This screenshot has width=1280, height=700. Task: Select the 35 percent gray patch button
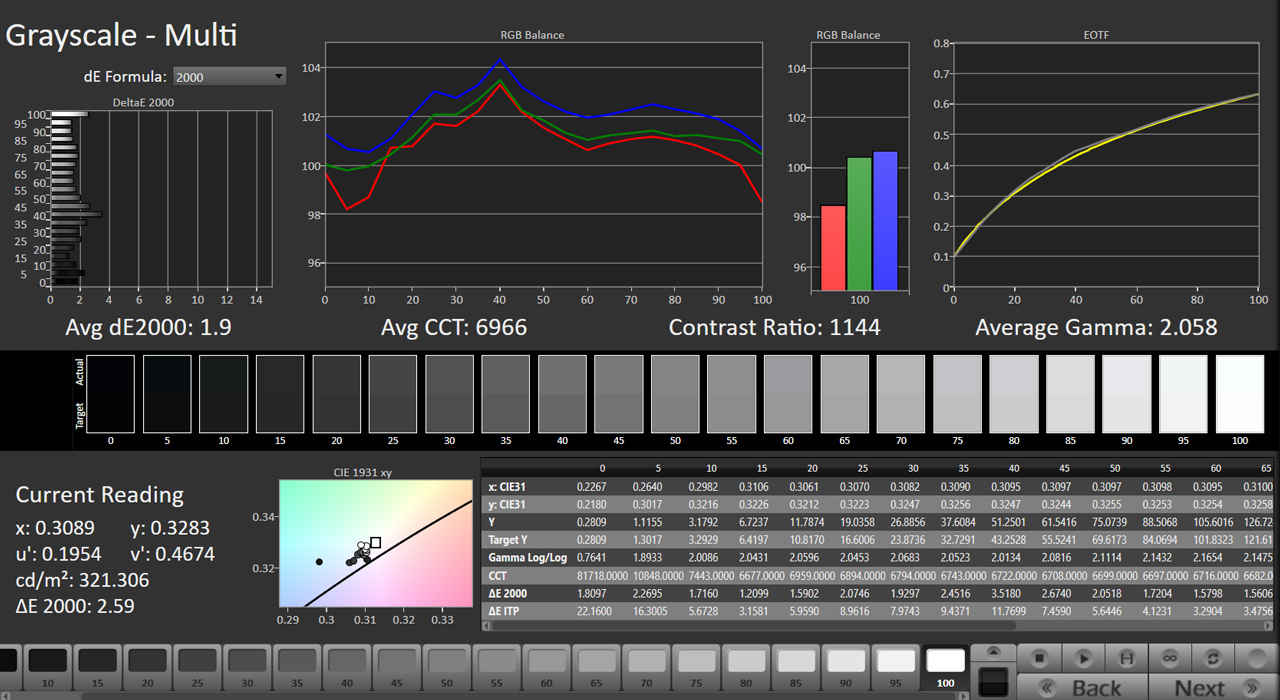tap(298, 667)
